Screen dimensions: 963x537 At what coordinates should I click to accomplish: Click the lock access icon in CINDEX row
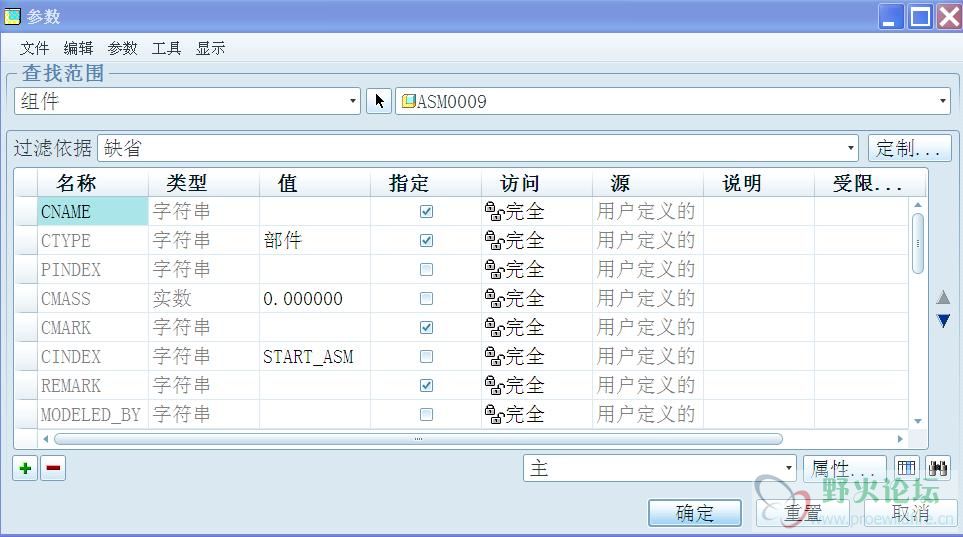[x=494, y=356]
